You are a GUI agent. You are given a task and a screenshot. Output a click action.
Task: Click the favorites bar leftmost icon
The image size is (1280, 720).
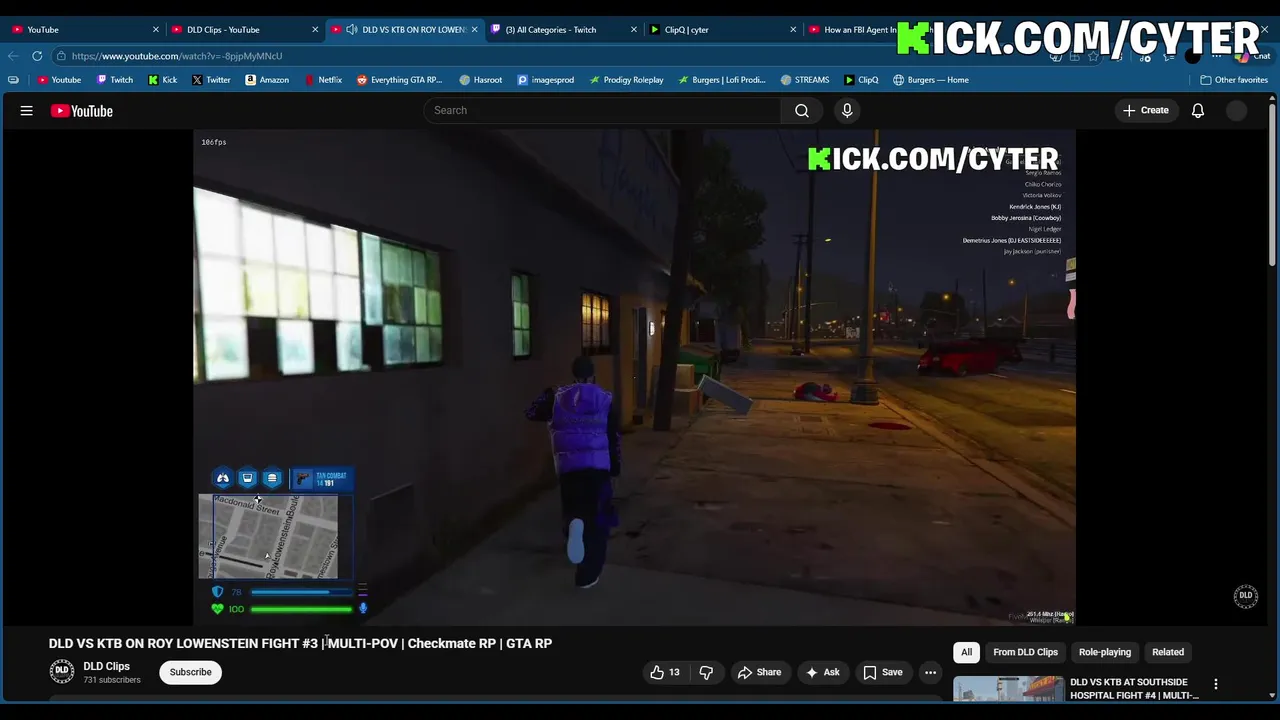tap(13, 80)
